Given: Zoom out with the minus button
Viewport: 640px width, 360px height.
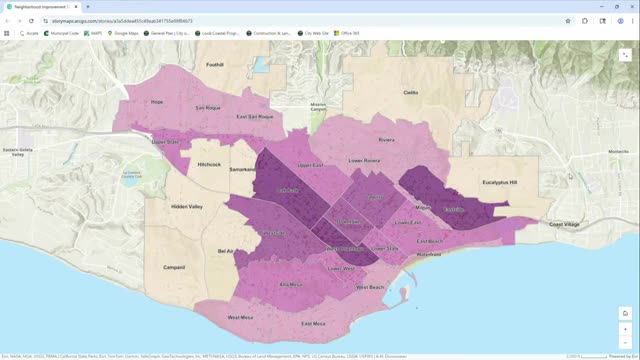Looking at the screenshot, I should click(x=625, y=343).
